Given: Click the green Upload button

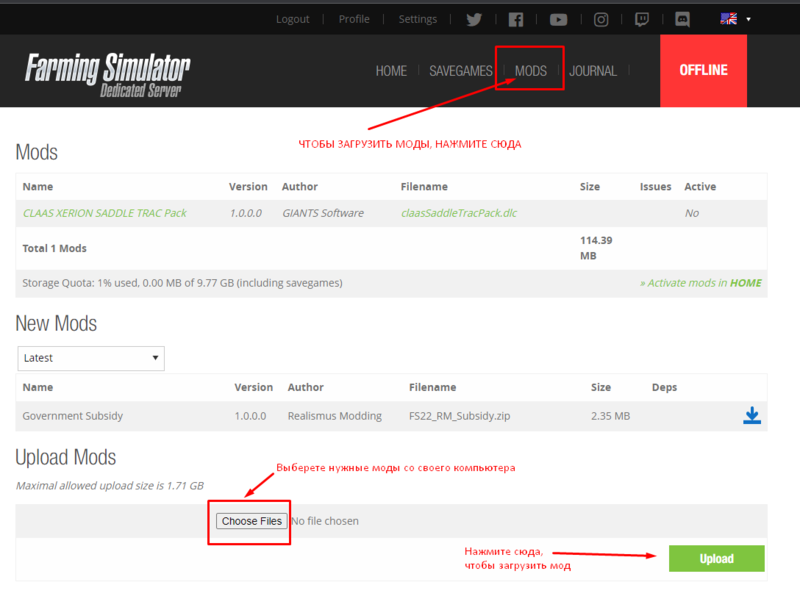Looking at the screenshot, I should coord(716,559).
